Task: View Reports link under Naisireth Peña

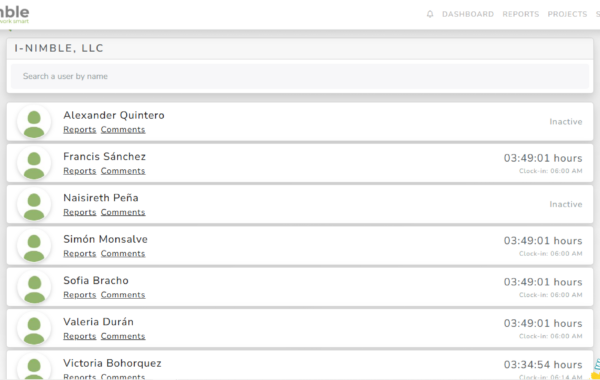Action: pos(80,212)
